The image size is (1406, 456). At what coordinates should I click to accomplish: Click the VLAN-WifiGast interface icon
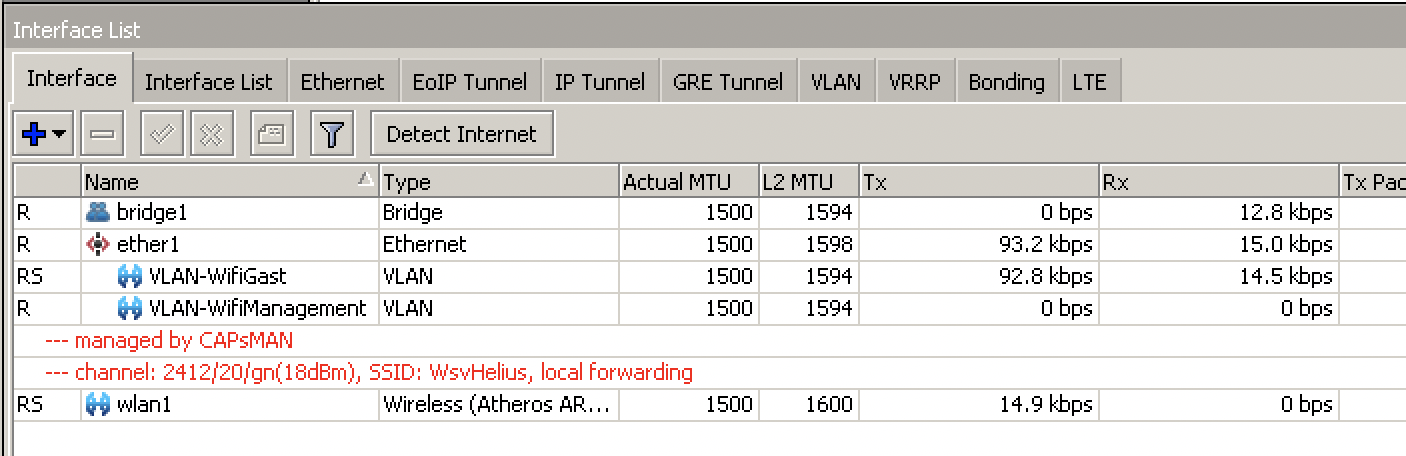tap(130, 276)
